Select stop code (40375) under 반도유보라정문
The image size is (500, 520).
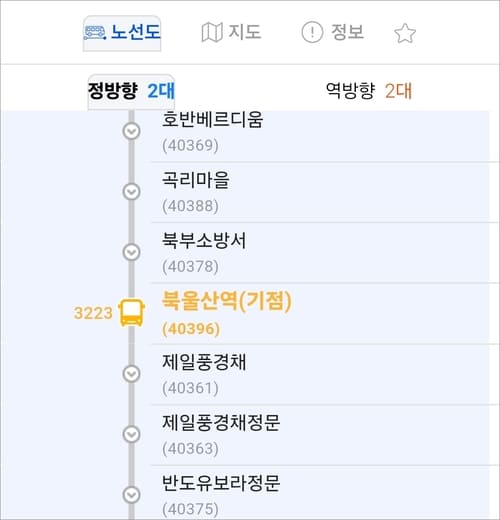tap(190, 509)
